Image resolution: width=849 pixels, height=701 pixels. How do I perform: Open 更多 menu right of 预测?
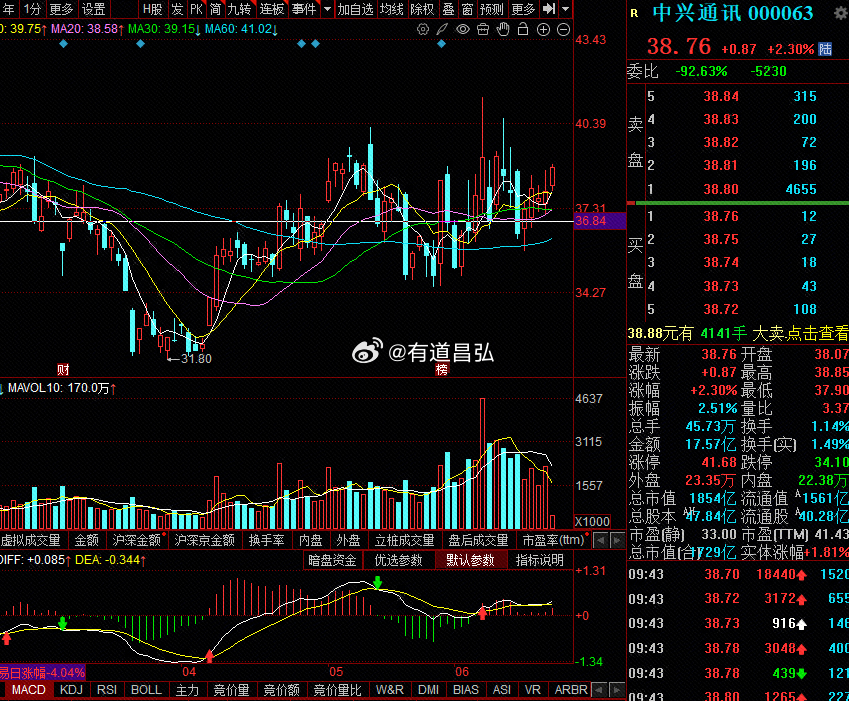[523, 9]
